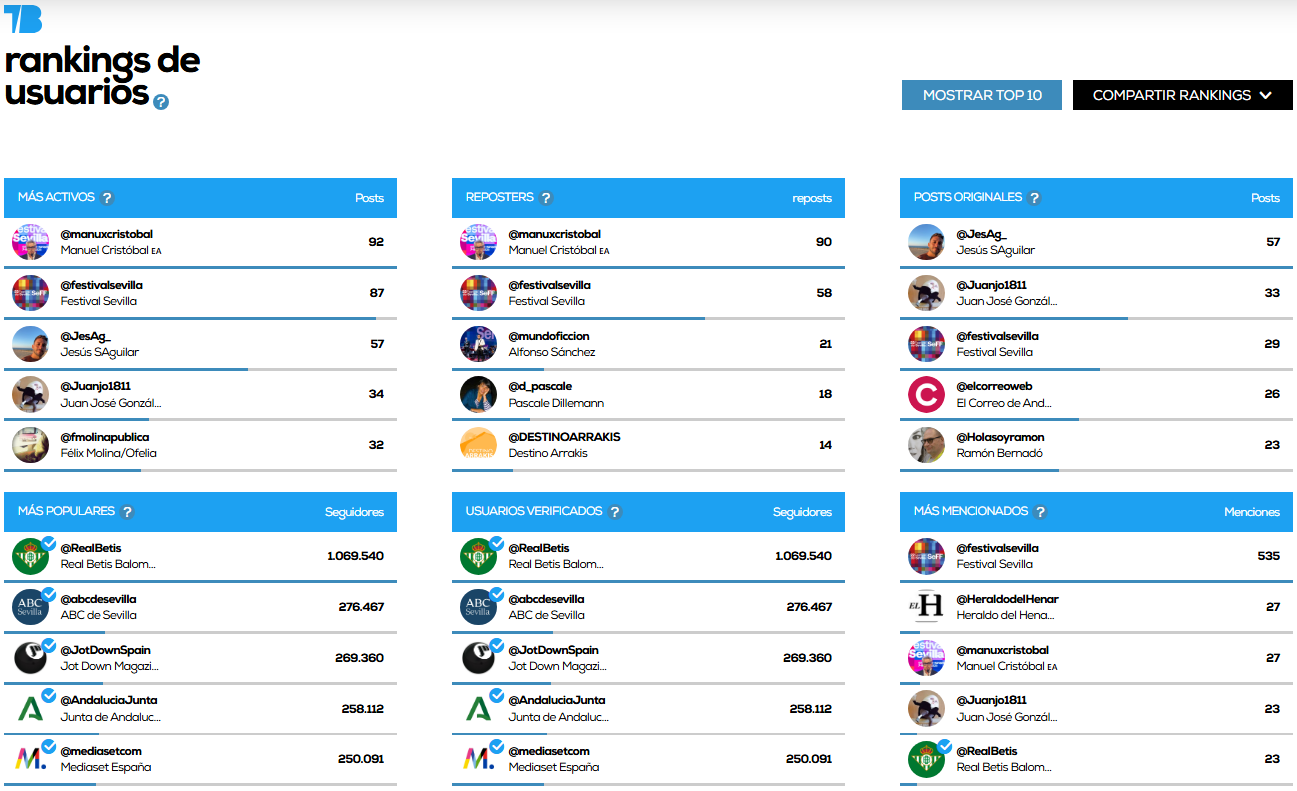
Task: Click the TB logo icon
Action: tap(23, 19)
